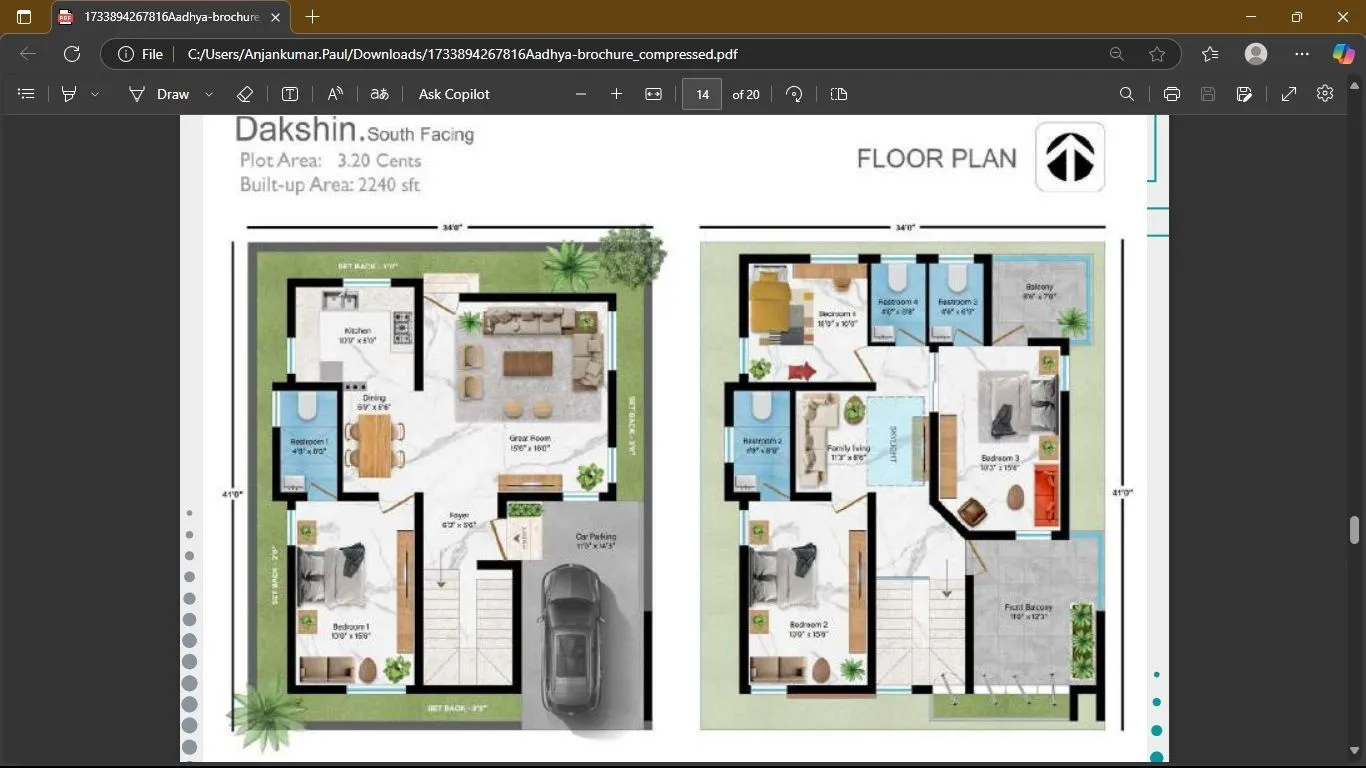Open the document table of contents
1366x768 pixels.
26,94
